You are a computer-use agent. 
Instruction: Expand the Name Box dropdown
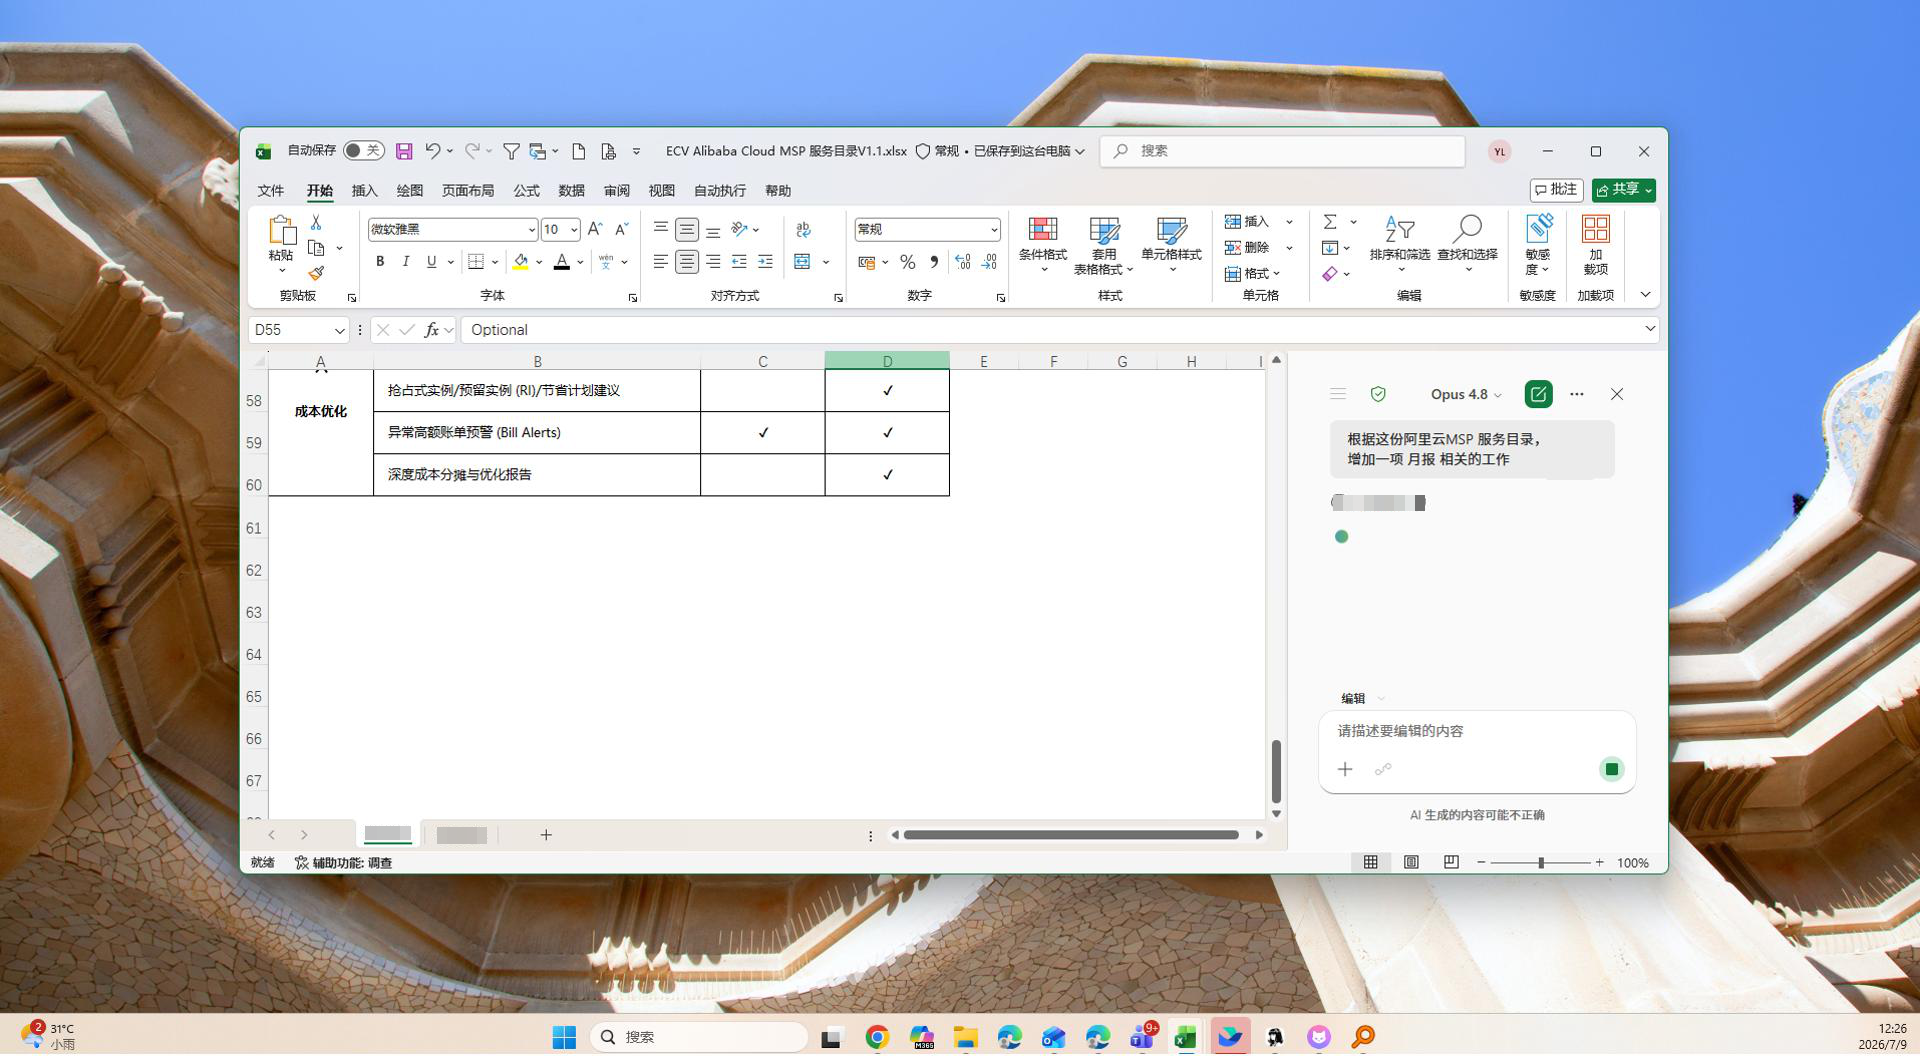coord(339,330)
